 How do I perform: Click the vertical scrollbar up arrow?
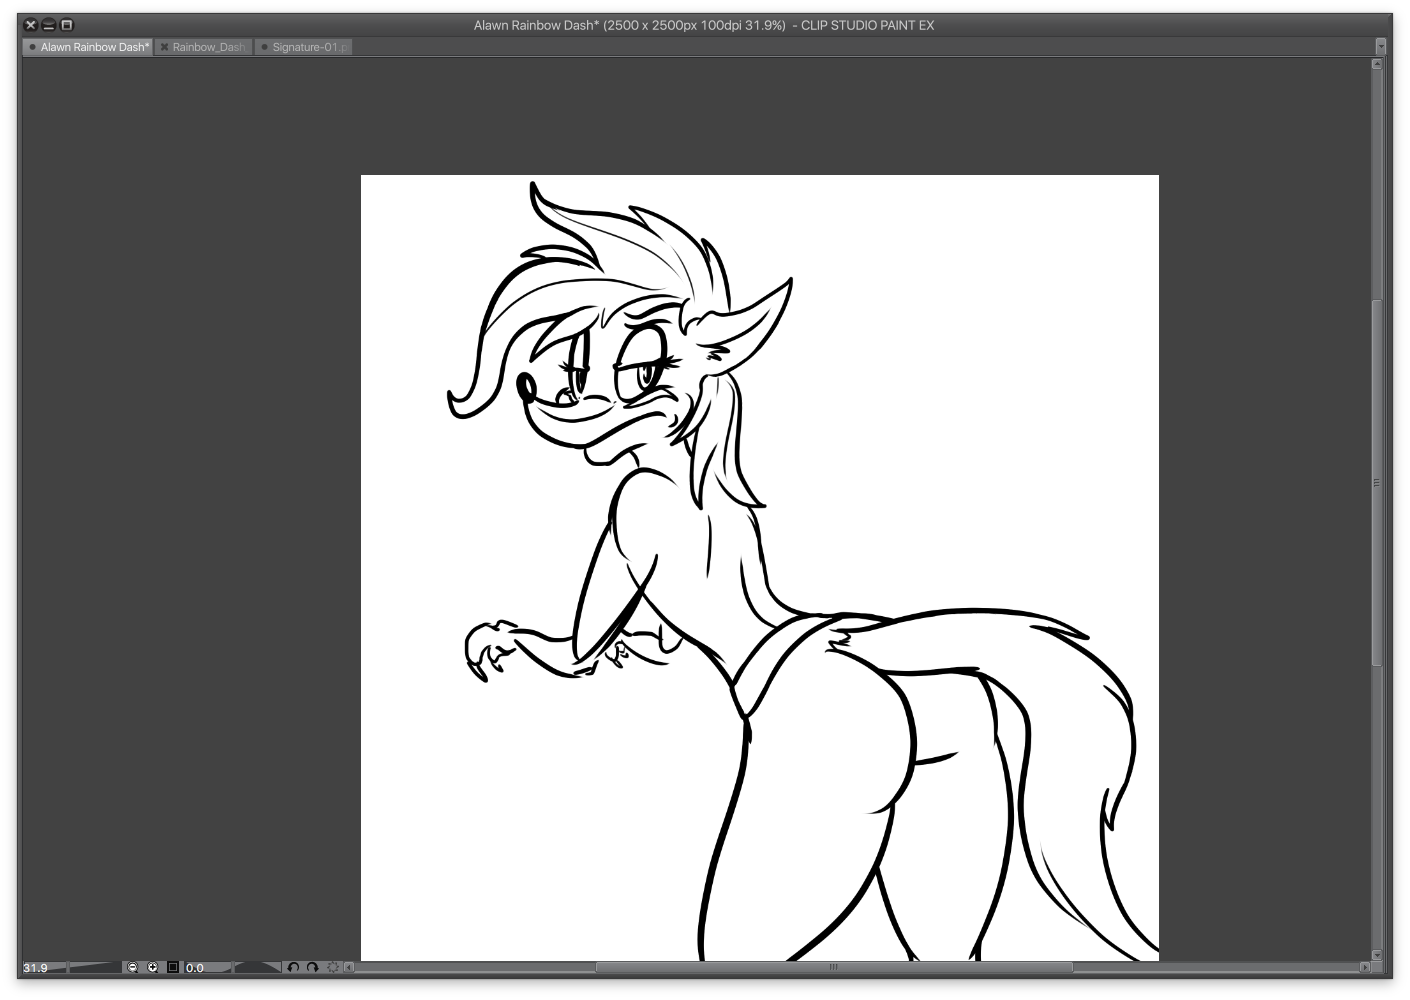tap(1377, 64)
